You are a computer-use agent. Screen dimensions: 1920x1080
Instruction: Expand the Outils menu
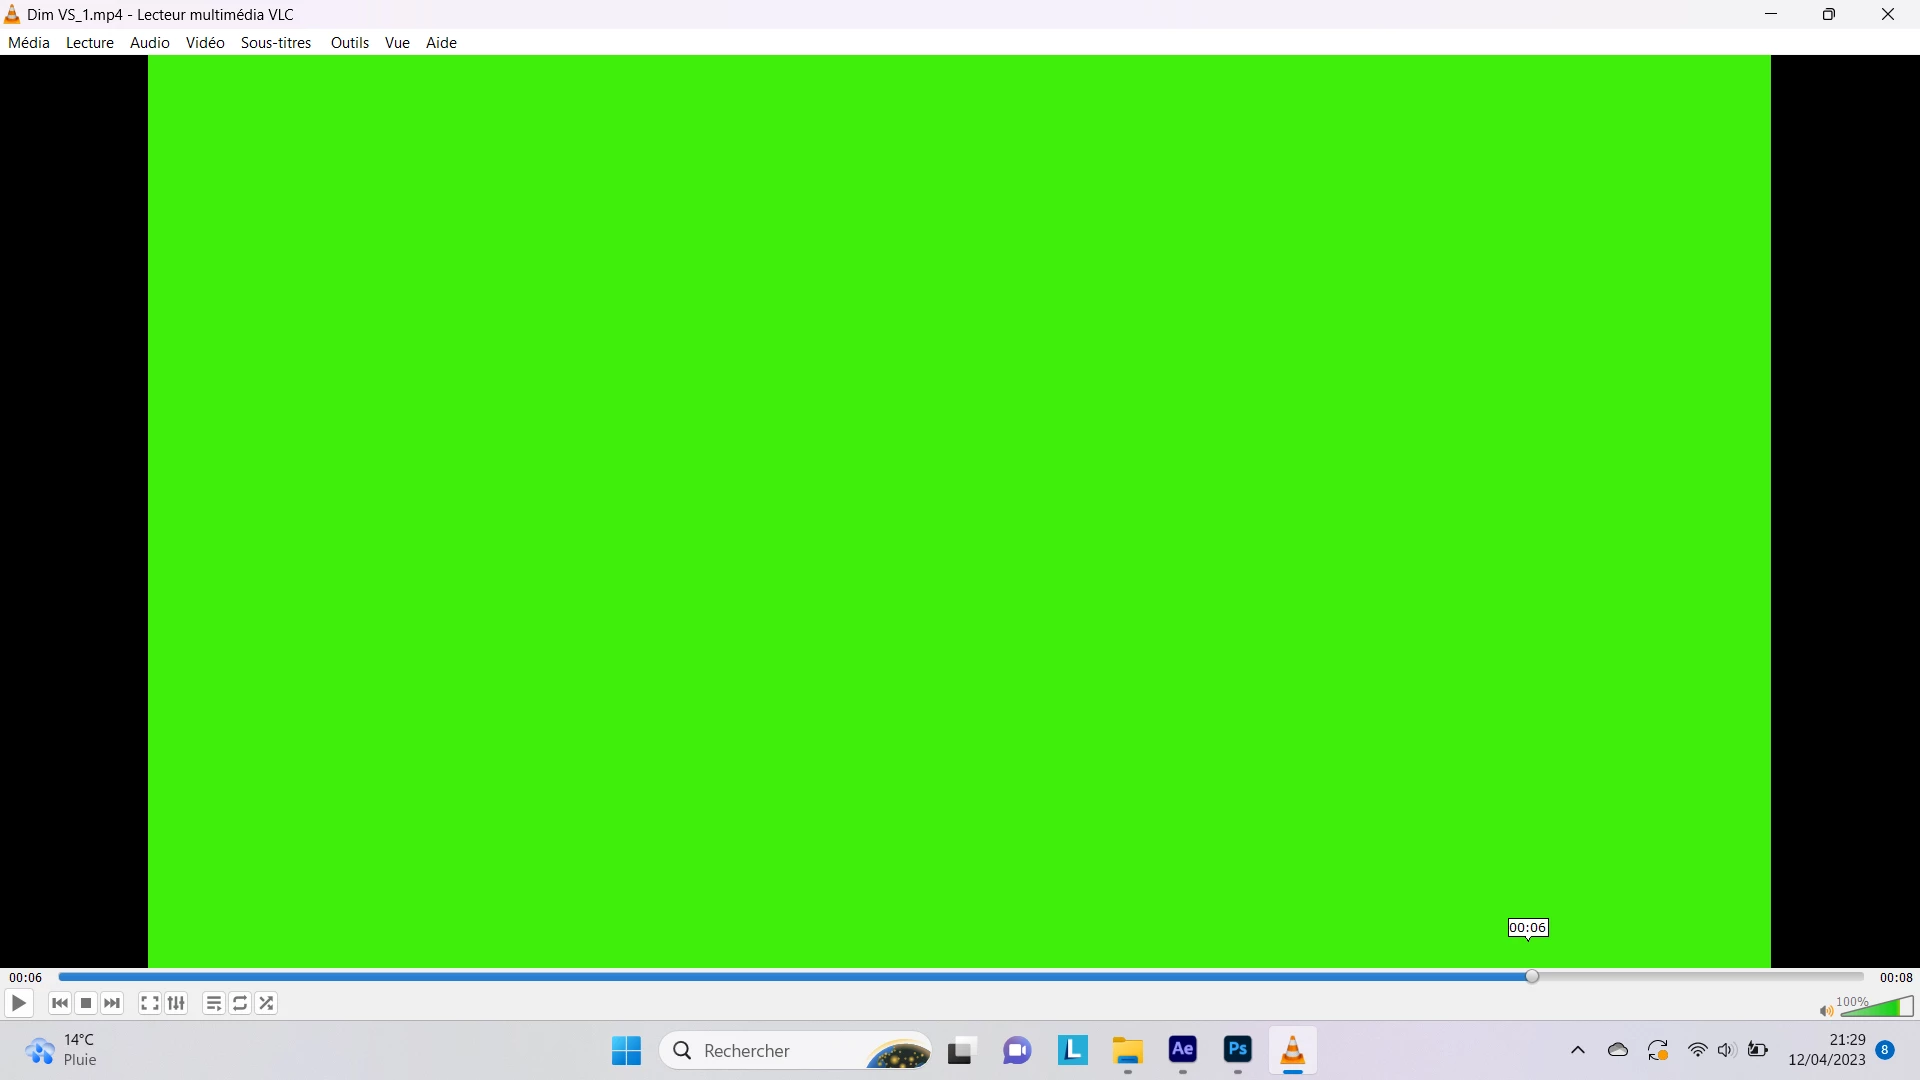[x=350, y=43]
